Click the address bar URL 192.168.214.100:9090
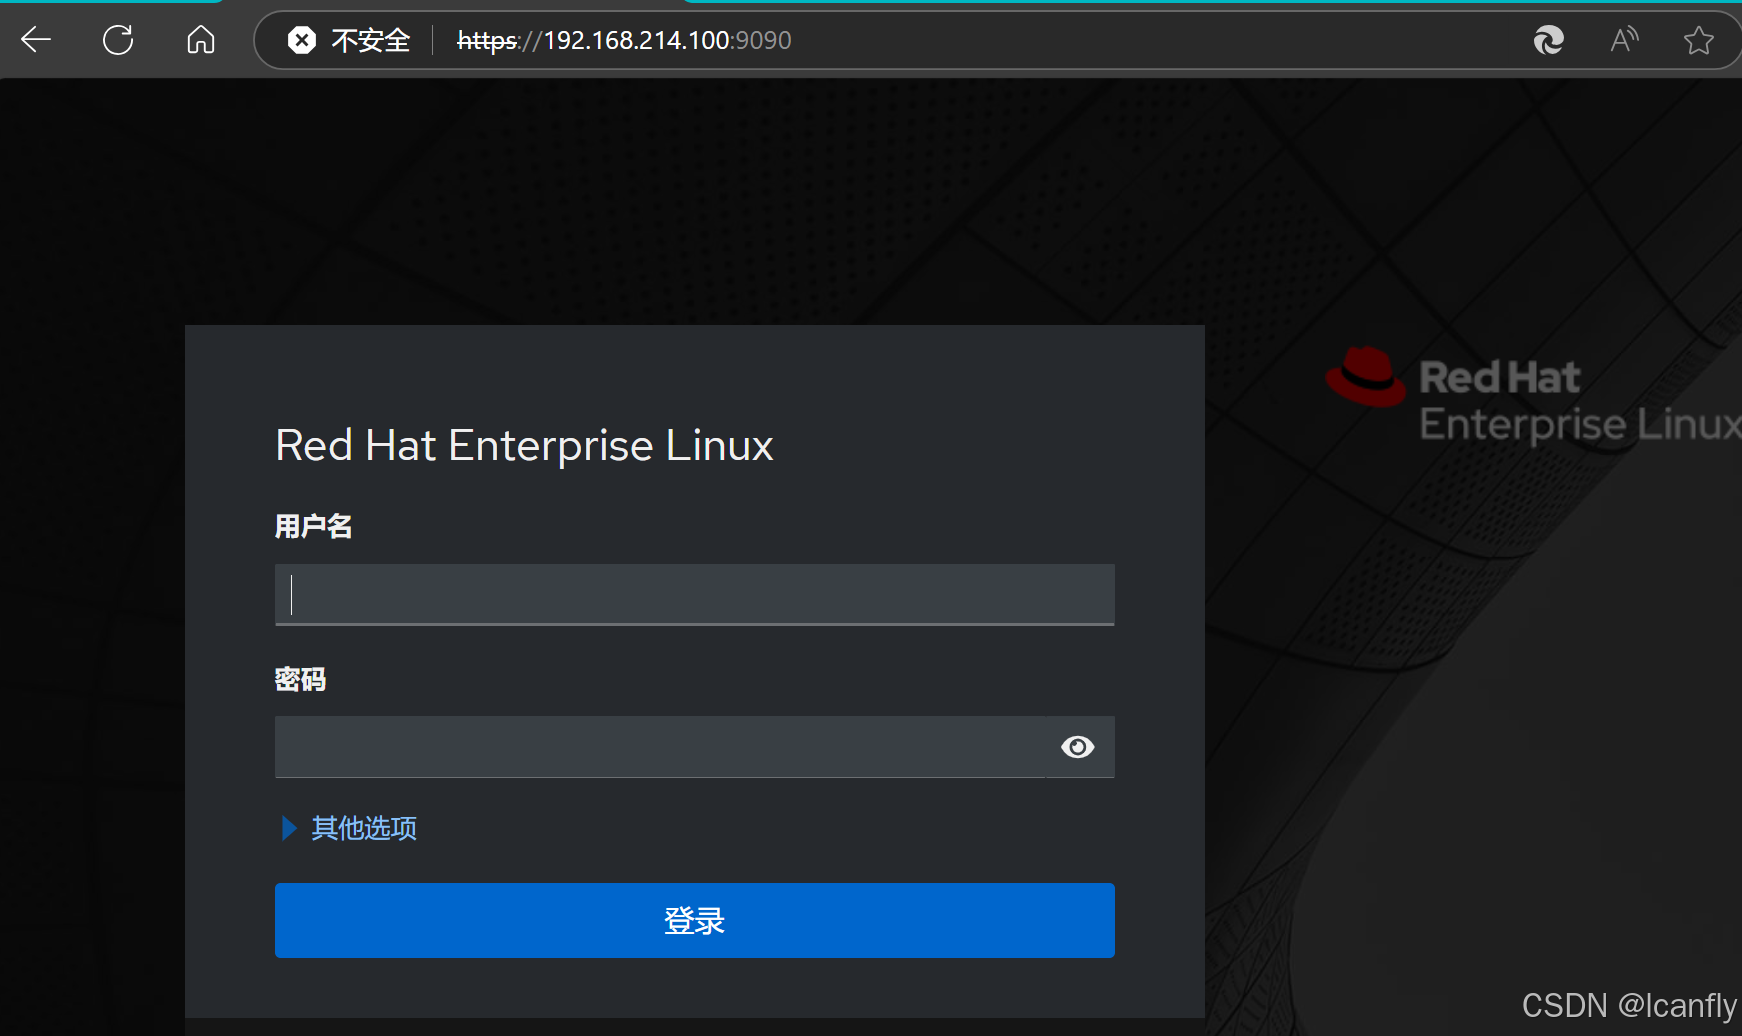Image resolution: width=1742 pixels, height=1036 pixels. coord(624,40)
